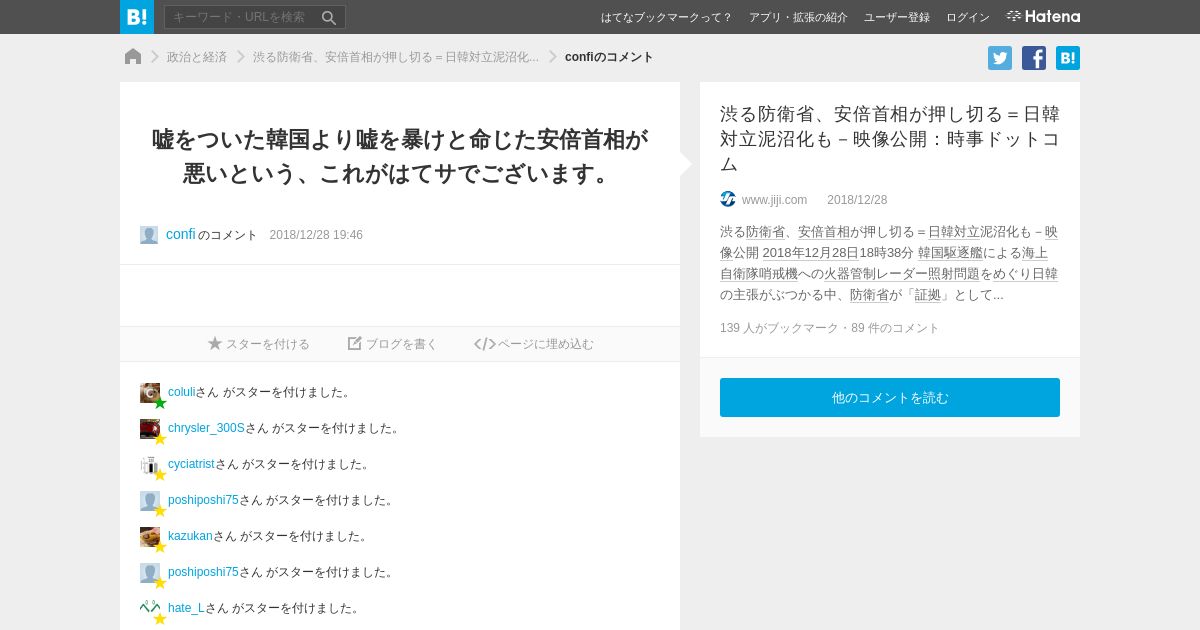Open 政治と経済 breadcrumb link
1200x630 pixels.
point(197,57)
